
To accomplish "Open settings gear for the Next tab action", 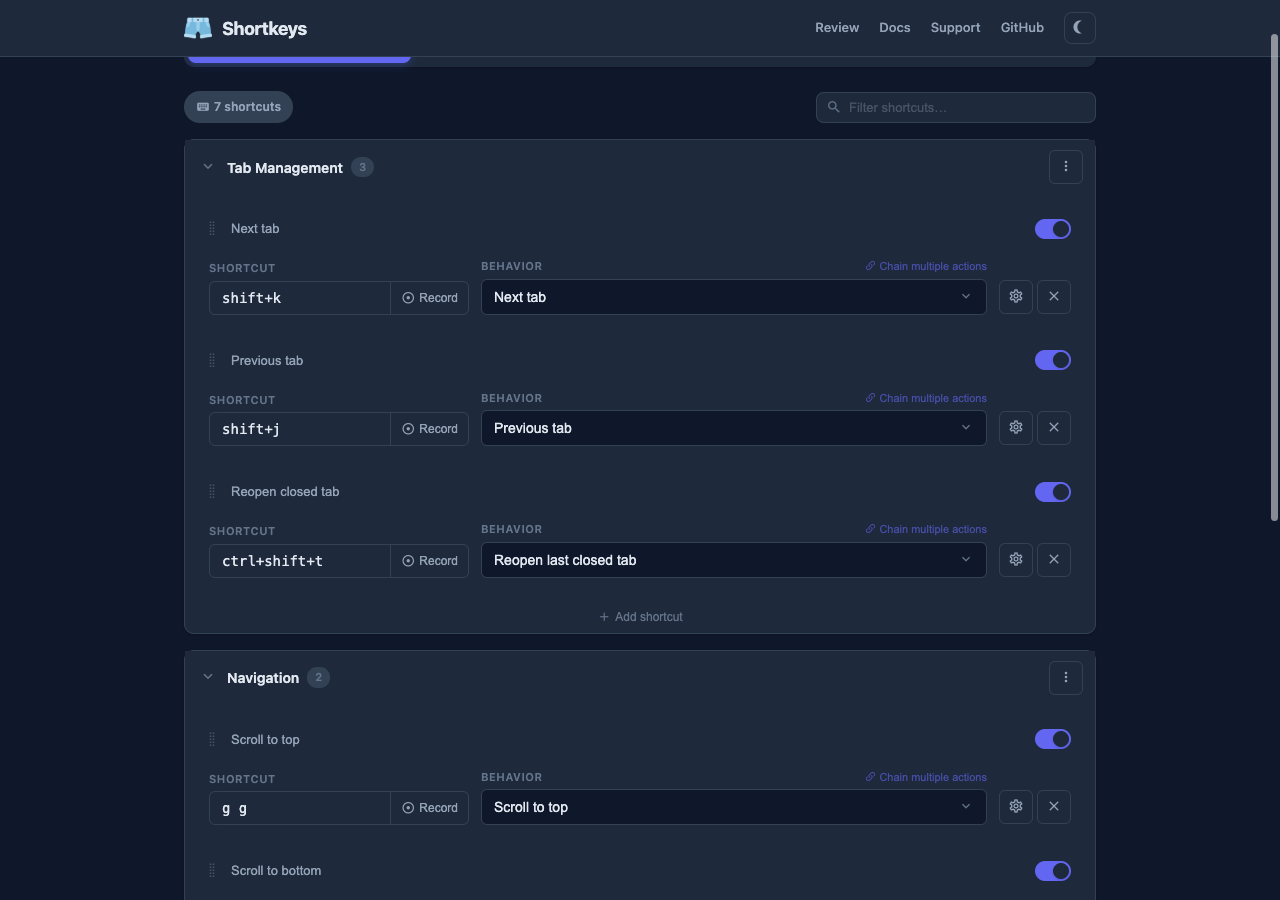I will tap(1015, 297).
